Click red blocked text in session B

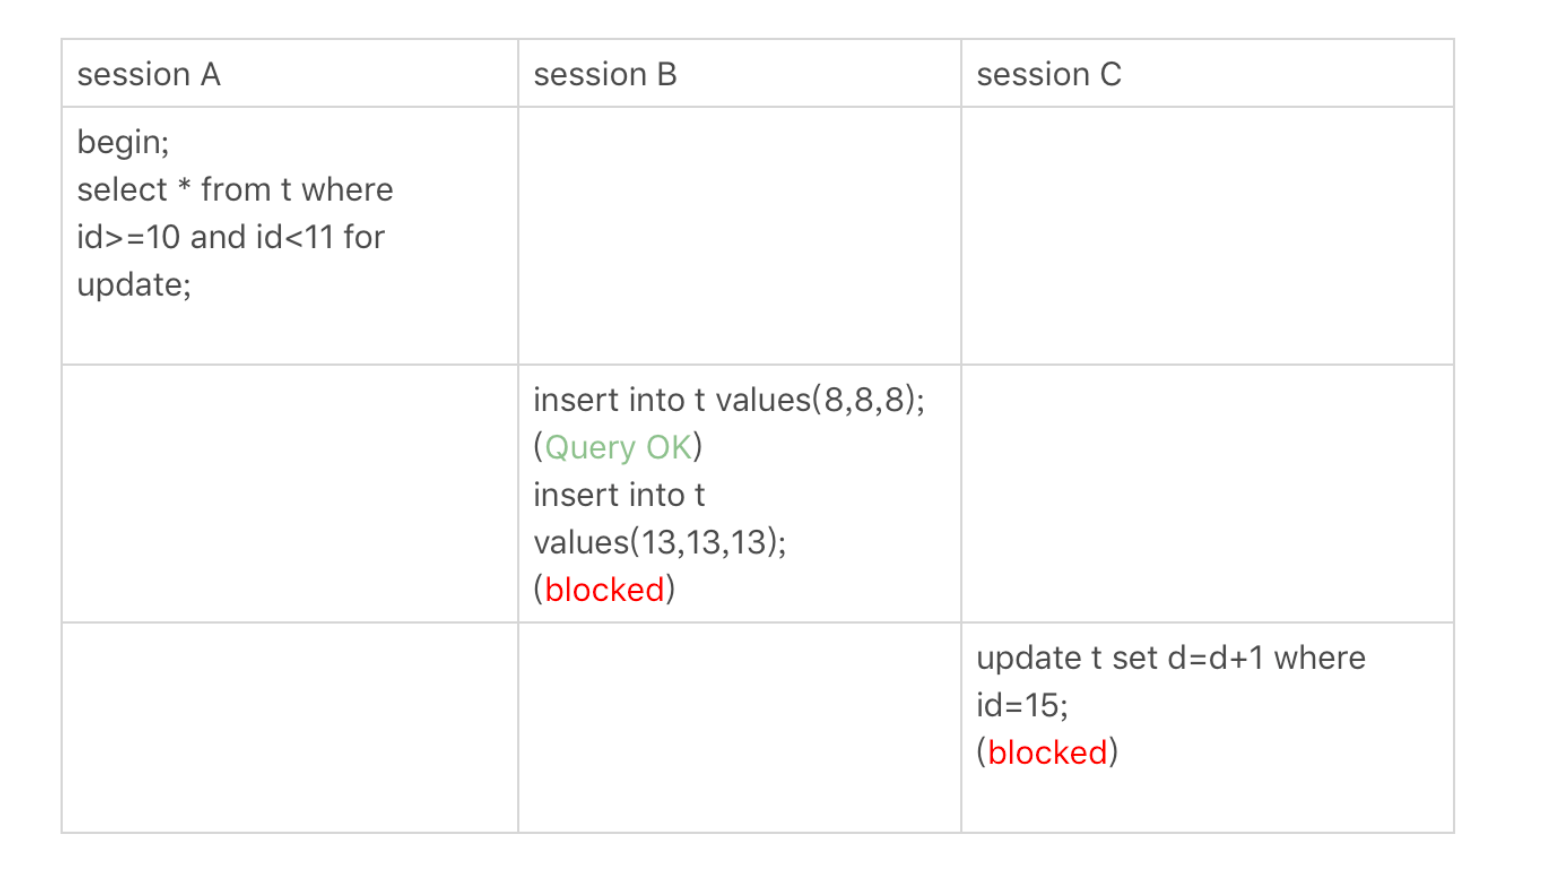[x=604, y=589]
